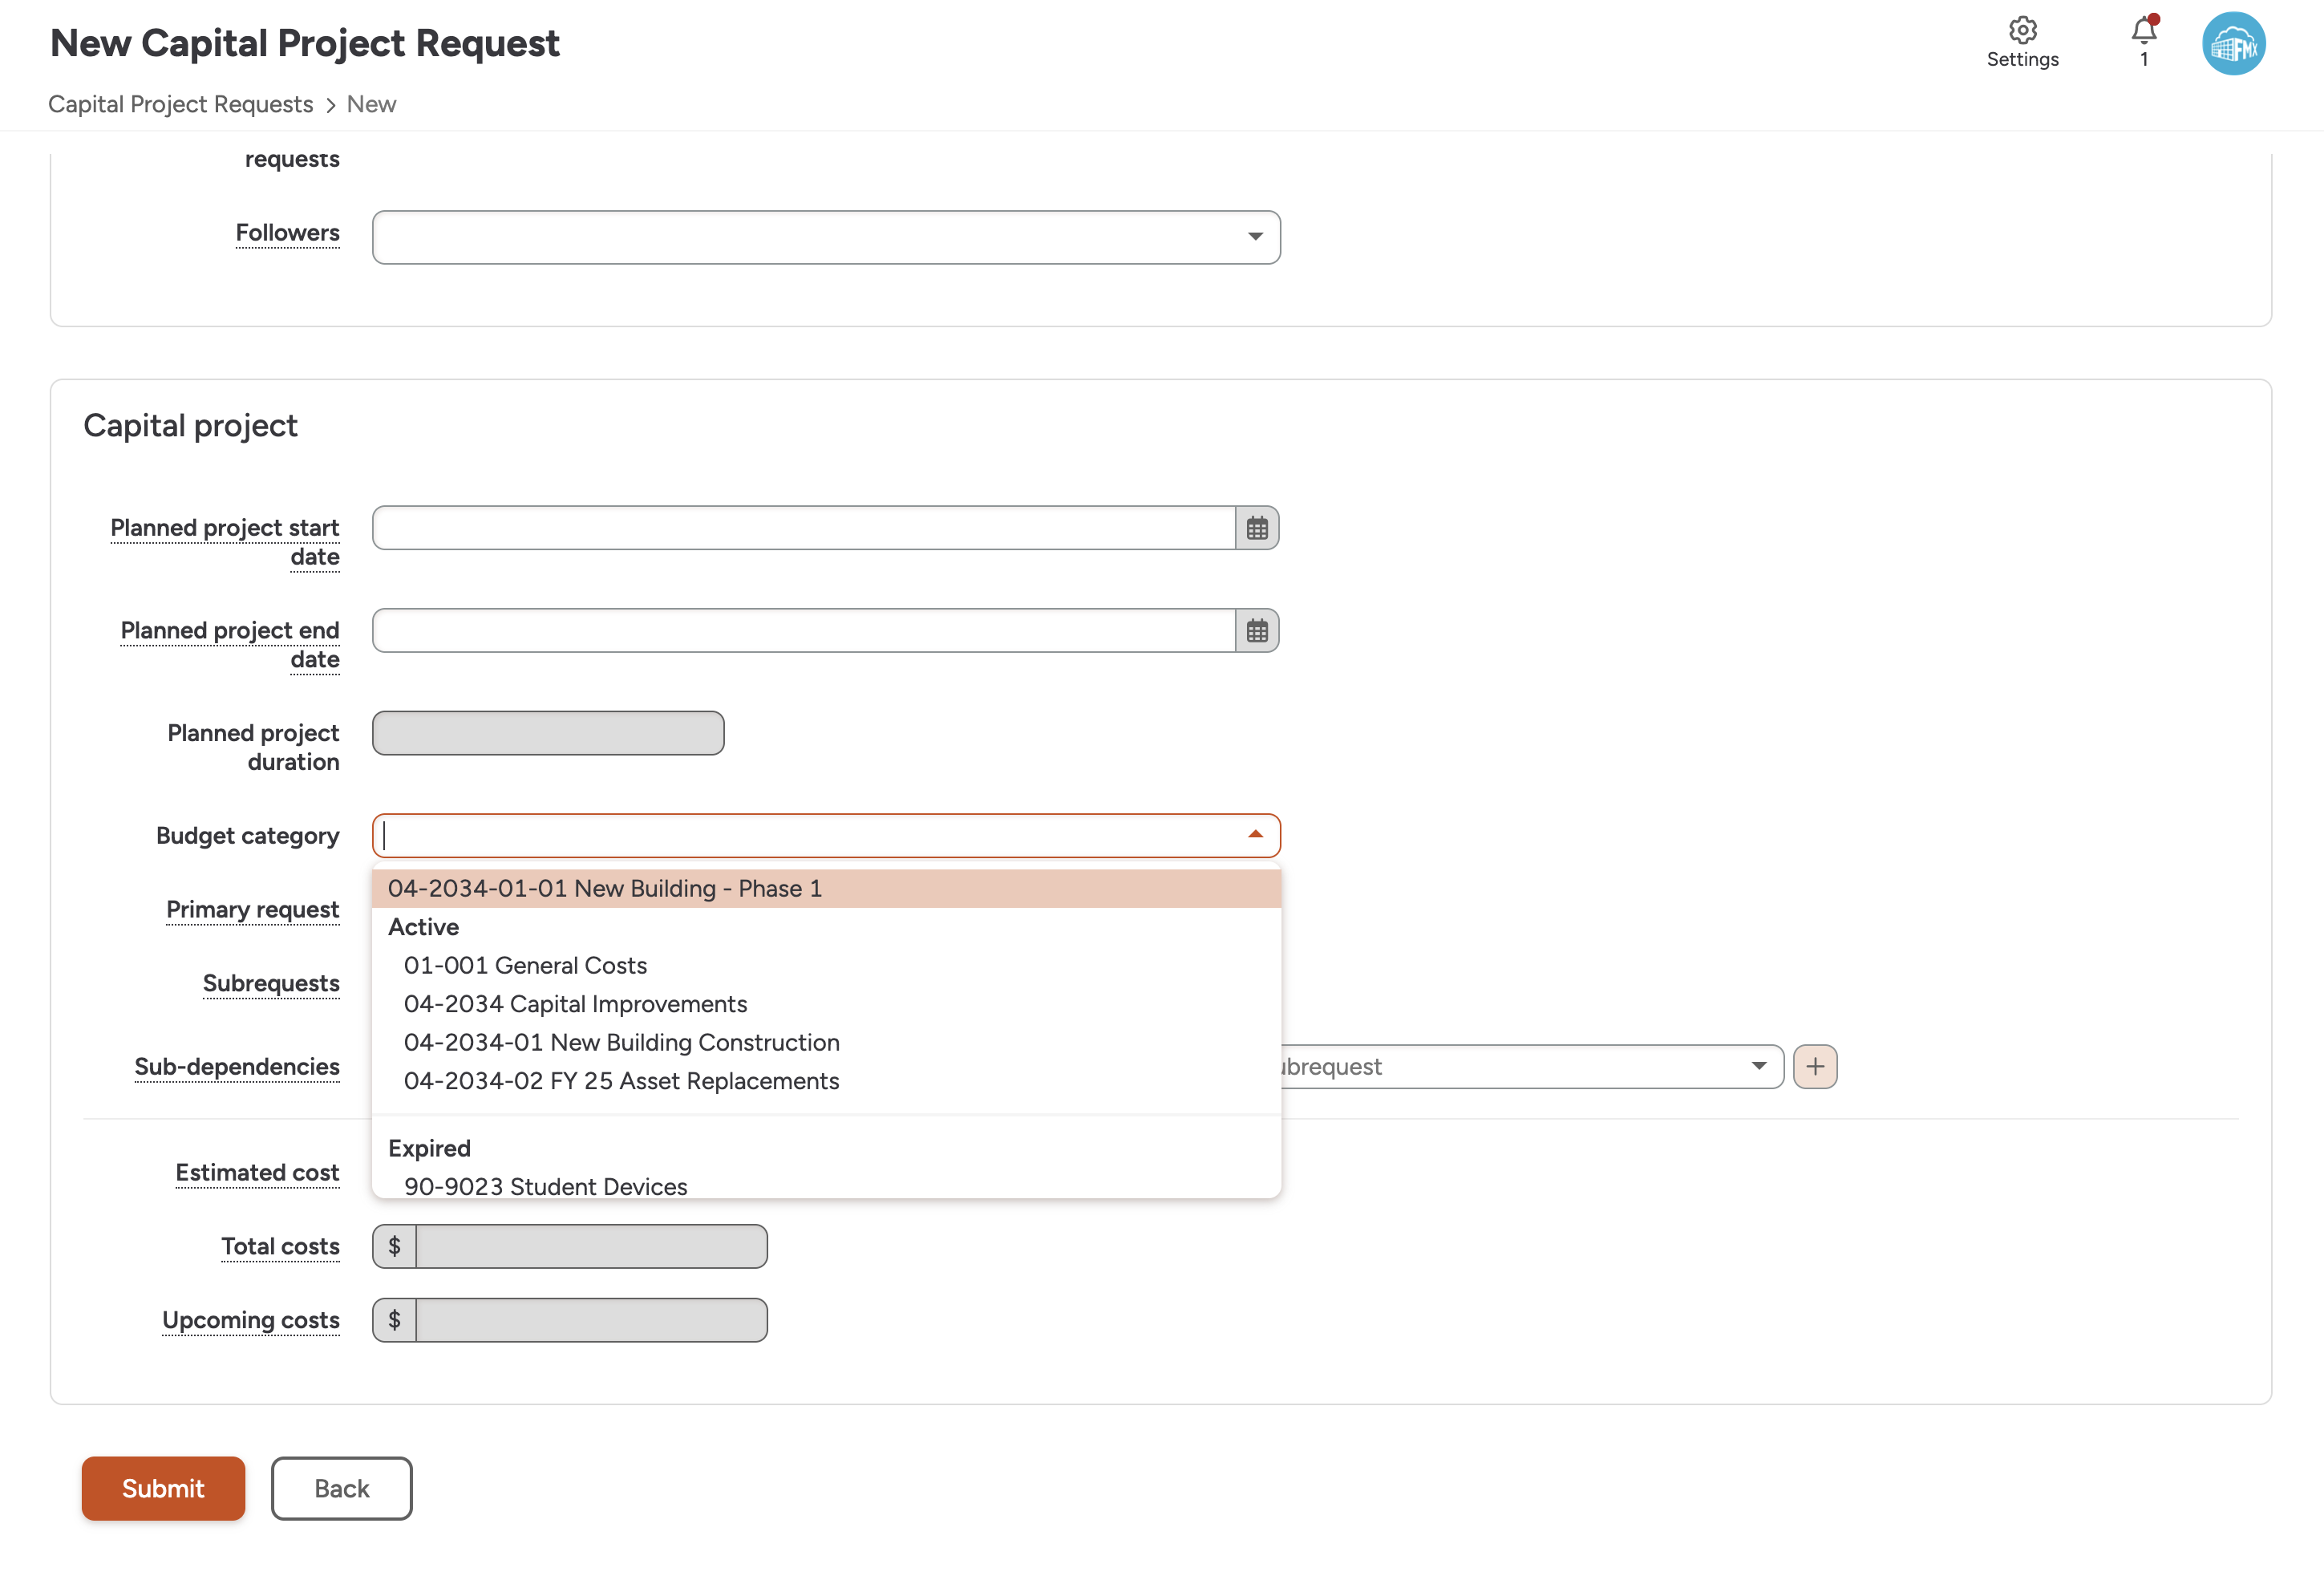This screenshot has height=1572, width=2324.
Task: Click into the planned project end date field
Action: tap(803, 631)
